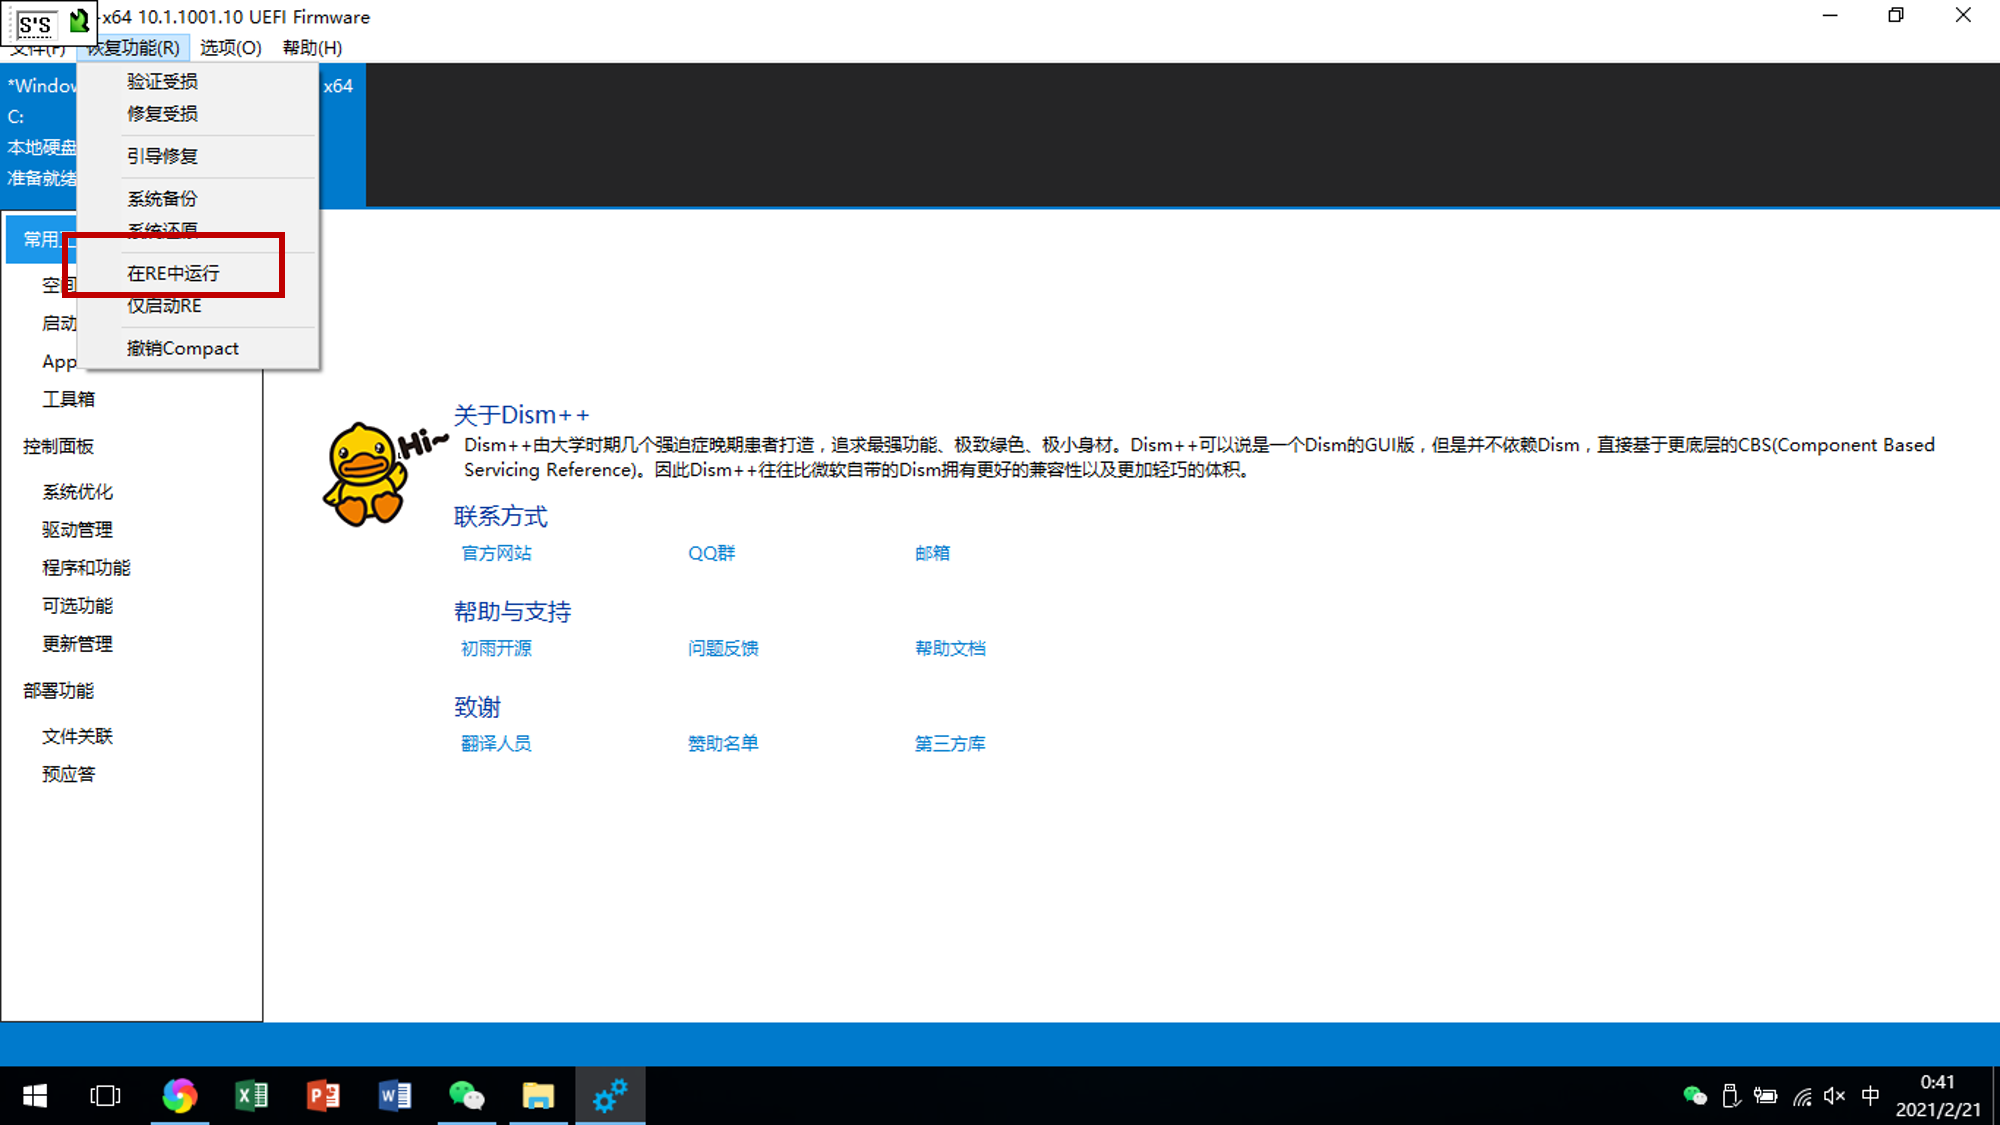Switch input method via the tray 中 indicator
This screenshot has width=2000, height=1125.
click(1870, 1096)
